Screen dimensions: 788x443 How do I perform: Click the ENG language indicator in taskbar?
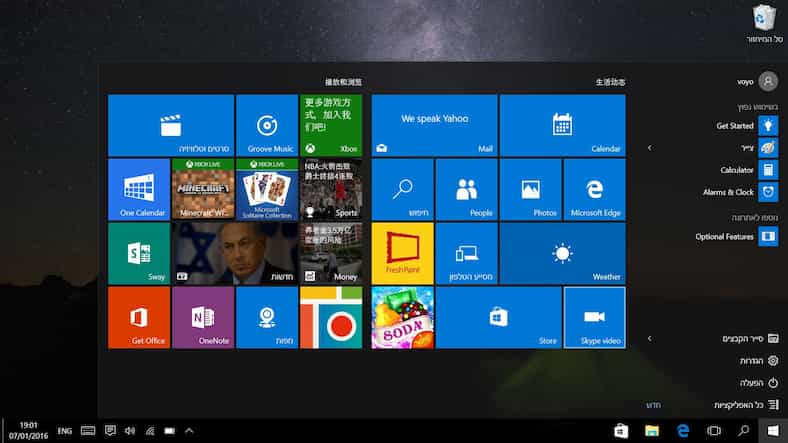[64, 430]
